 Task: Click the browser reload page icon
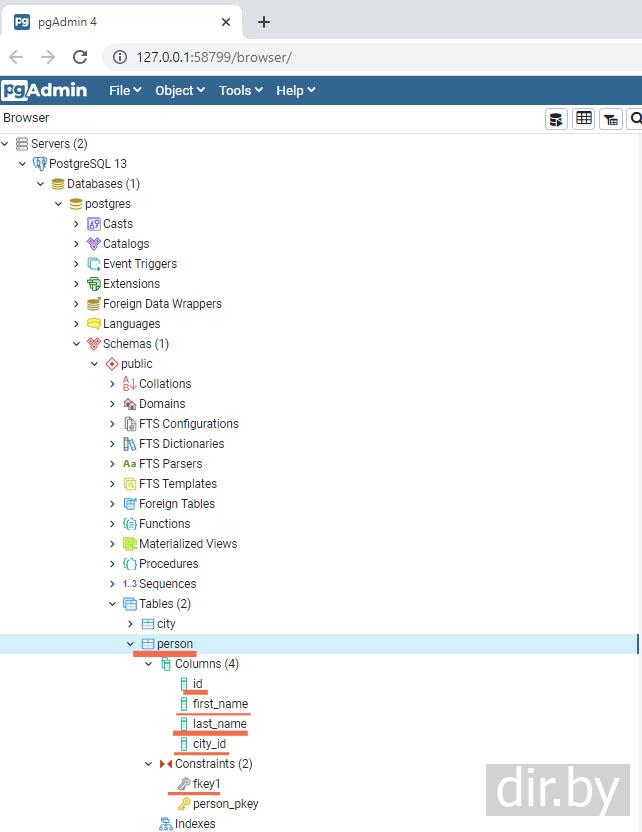point(80,57)
